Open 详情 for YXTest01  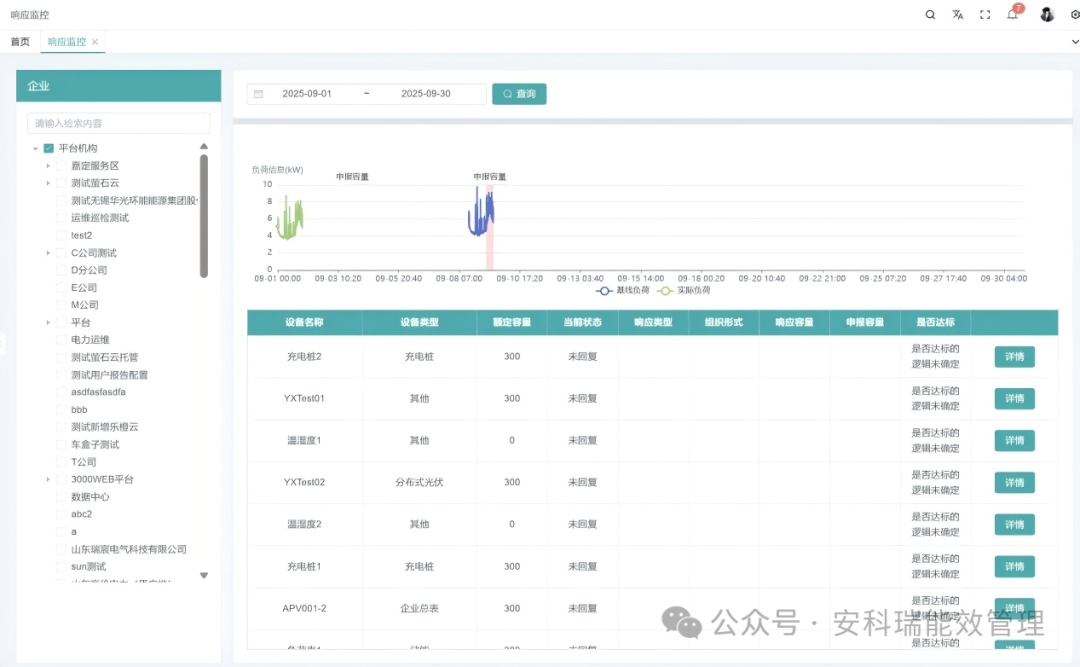[1015, 399]
